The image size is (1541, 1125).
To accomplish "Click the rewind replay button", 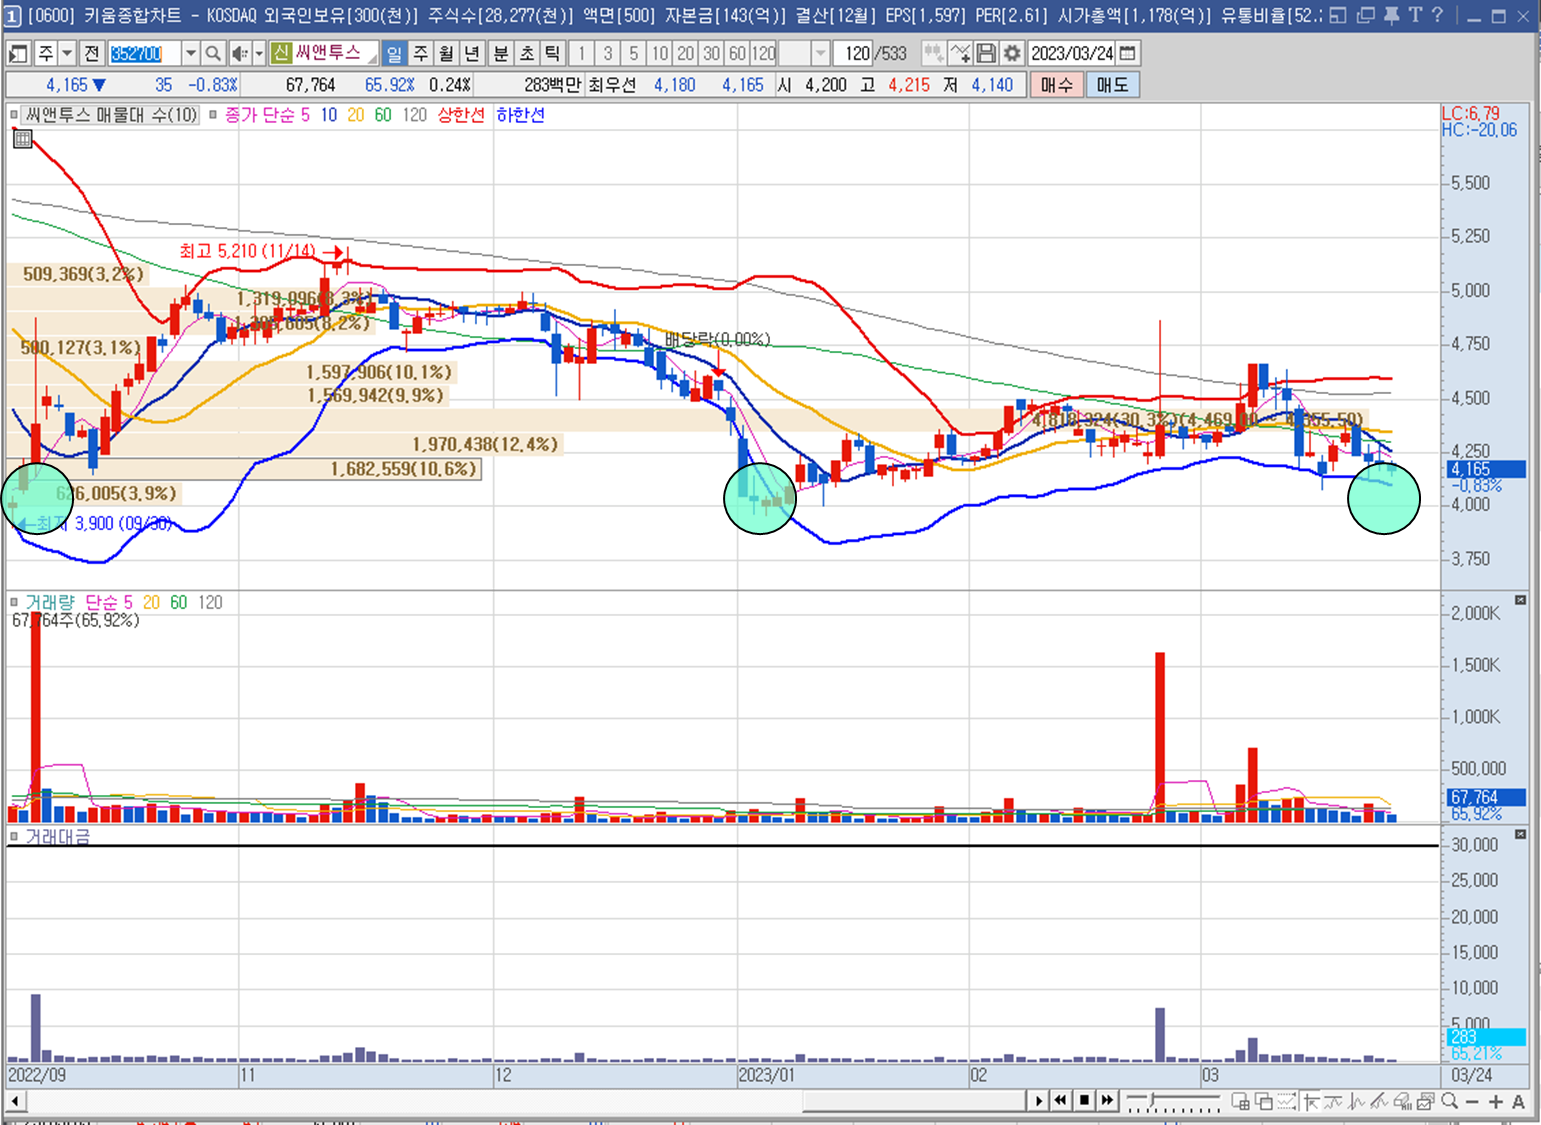I will (1061, 1101).
